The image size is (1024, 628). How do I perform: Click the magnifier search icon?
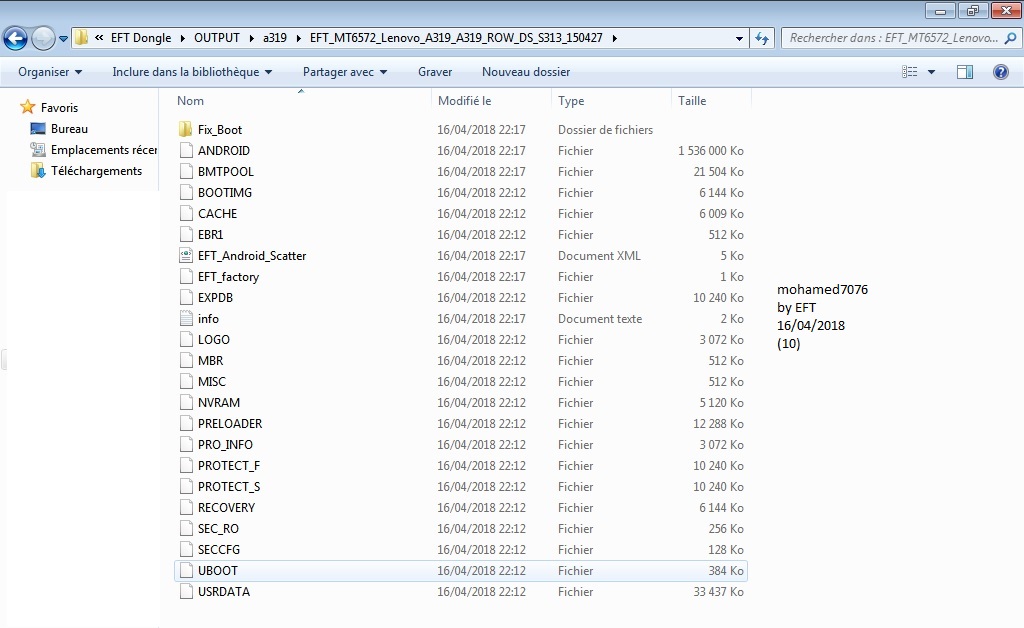(1010, 38)
